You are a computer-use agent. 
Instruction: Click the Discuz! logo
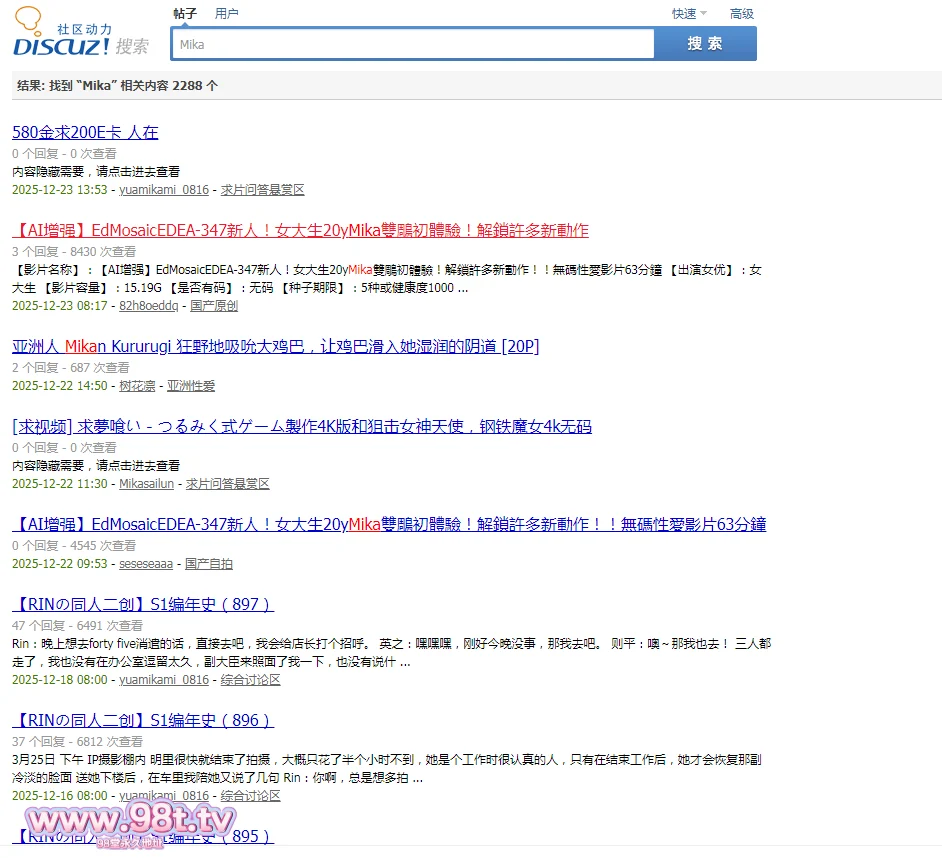62,36
